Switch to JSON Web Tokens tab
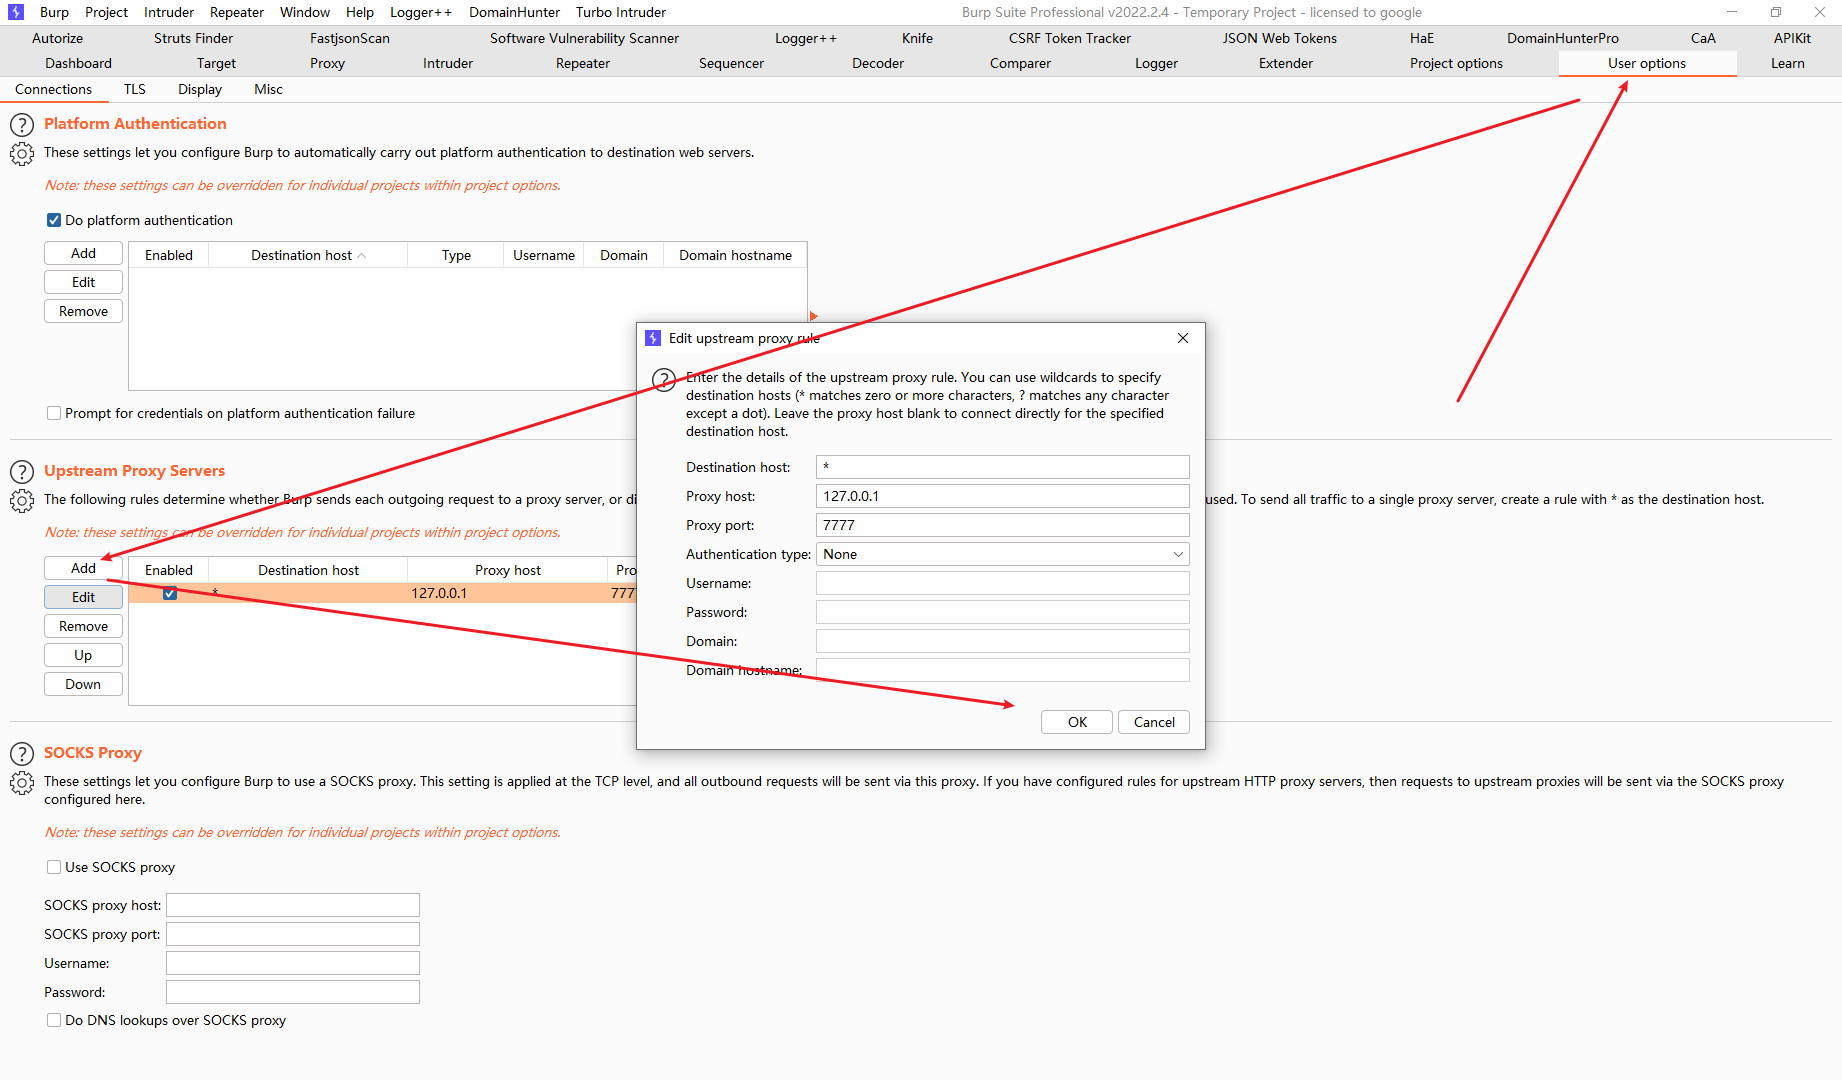The height and width of the screenshot is (1080, 1842). 1280,38
